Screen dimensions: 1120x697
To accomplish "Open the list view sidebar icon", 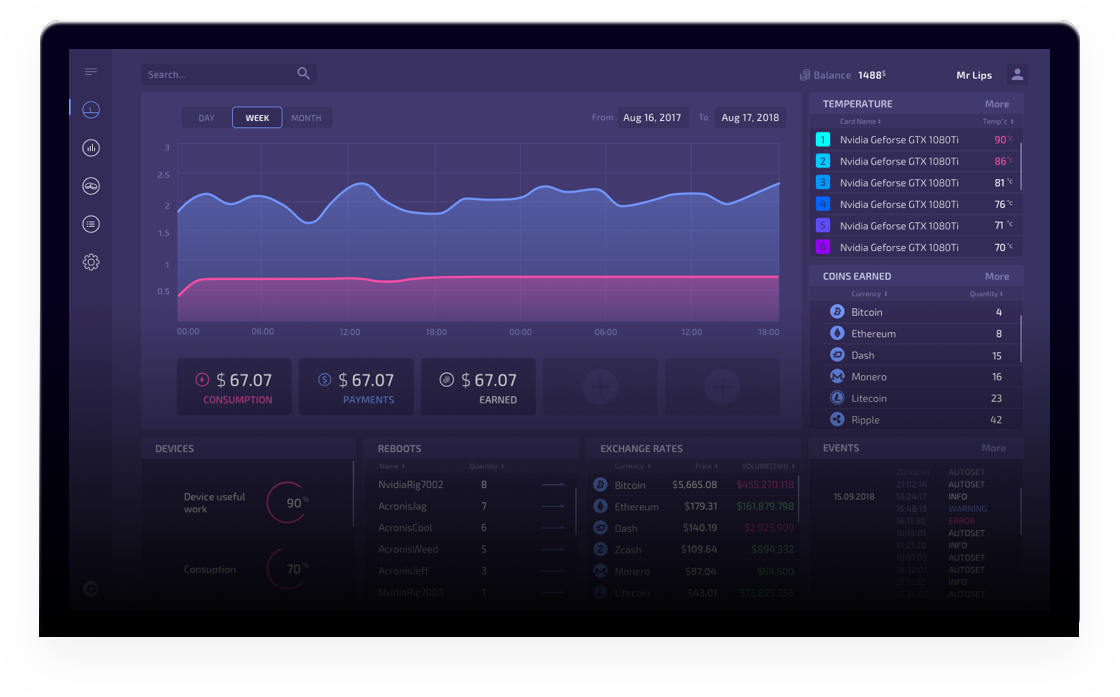I will (x=91, y=224).
